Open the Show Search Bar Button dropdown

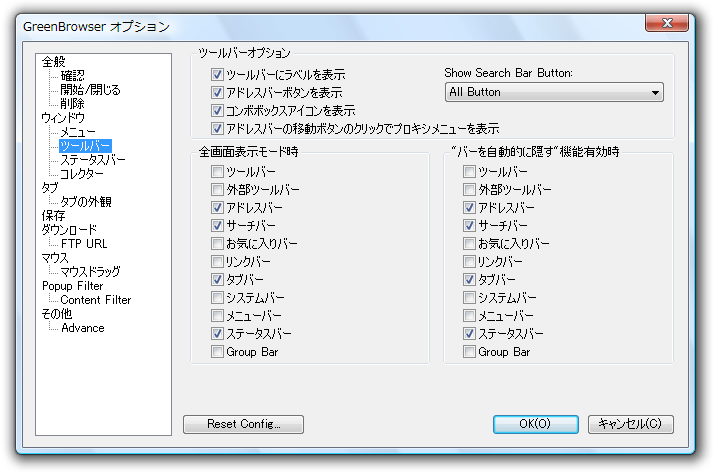point(554,92)
